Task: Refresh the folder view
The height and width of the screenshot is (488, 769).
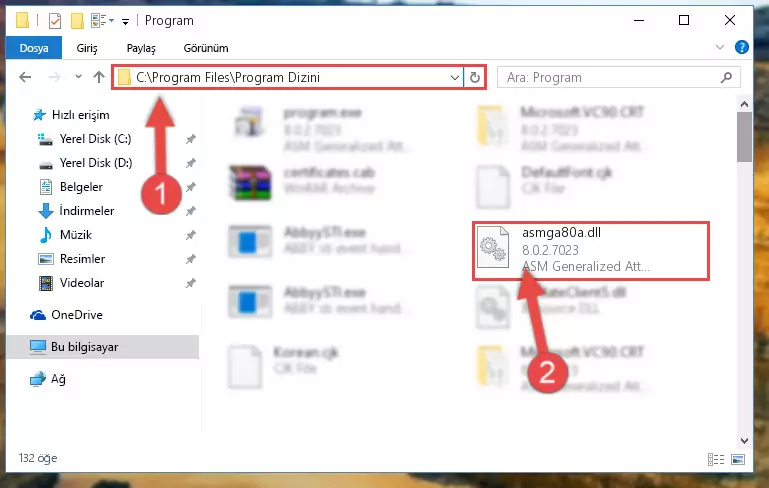Action: tap(475, 77)
